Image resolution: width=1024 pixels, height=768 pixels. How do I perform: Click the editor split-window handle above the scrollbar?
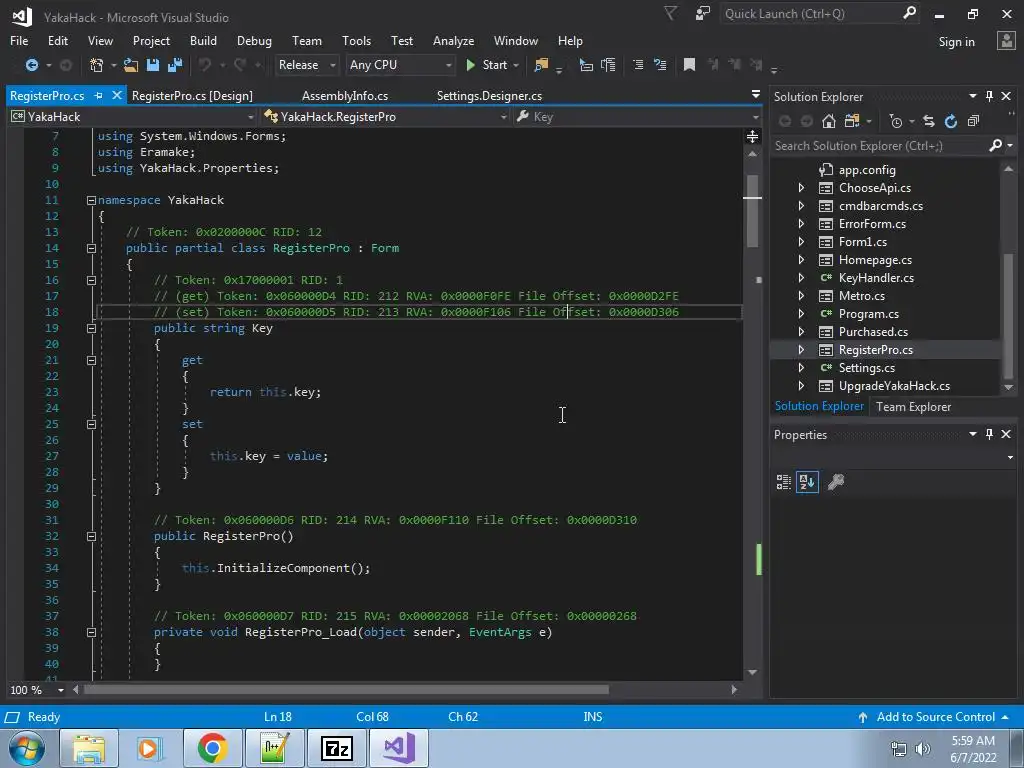coord(752,136)
